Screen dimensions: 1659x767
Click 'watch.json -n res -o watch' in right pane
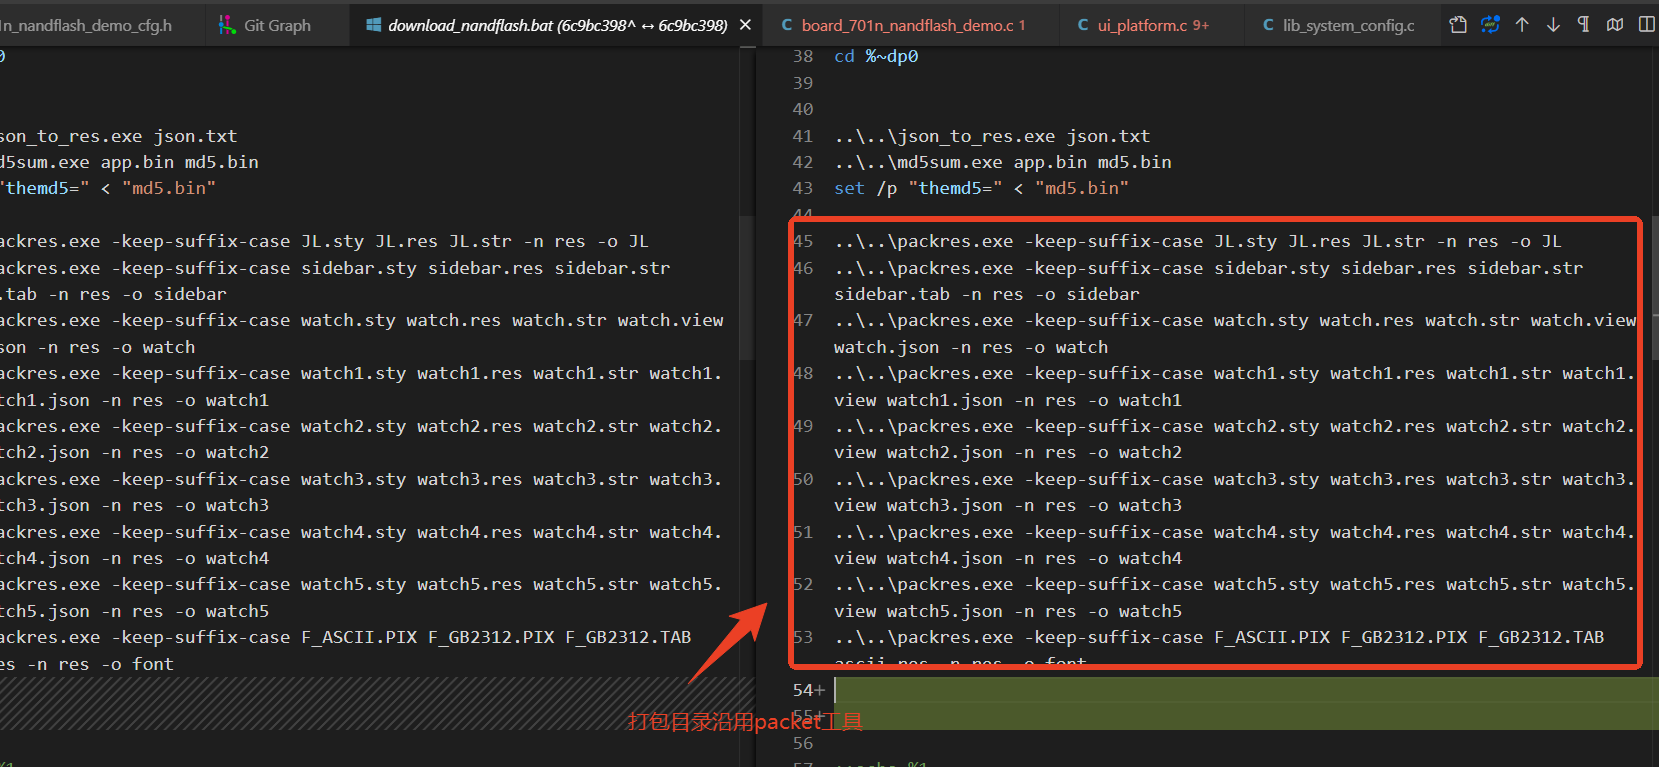[x=971, y=347]
